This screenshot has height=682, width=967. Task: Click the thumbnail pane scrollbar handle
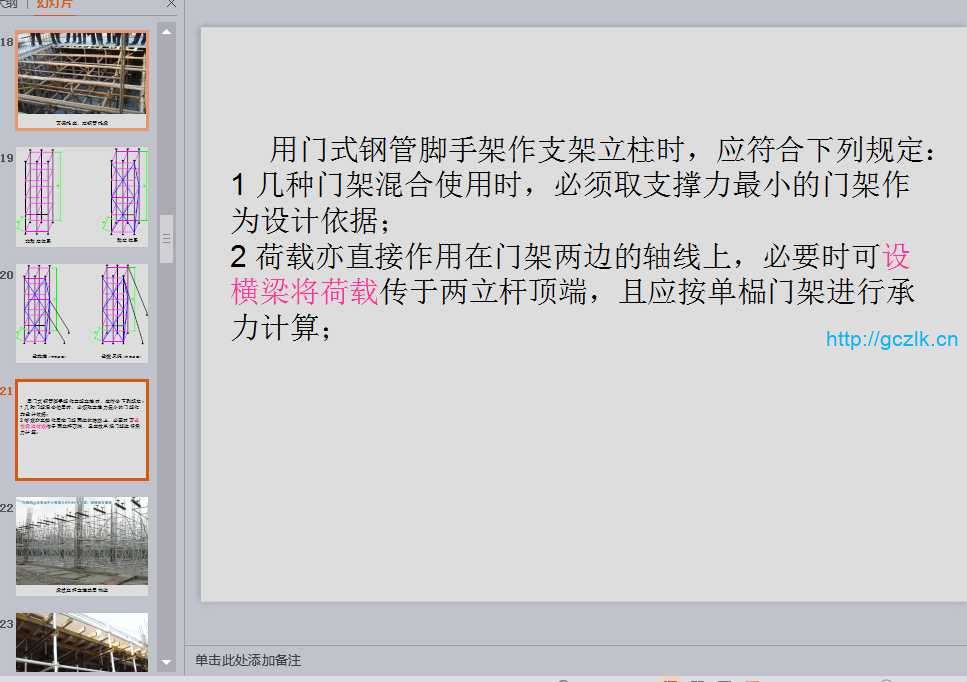click(x=167, y=239)
